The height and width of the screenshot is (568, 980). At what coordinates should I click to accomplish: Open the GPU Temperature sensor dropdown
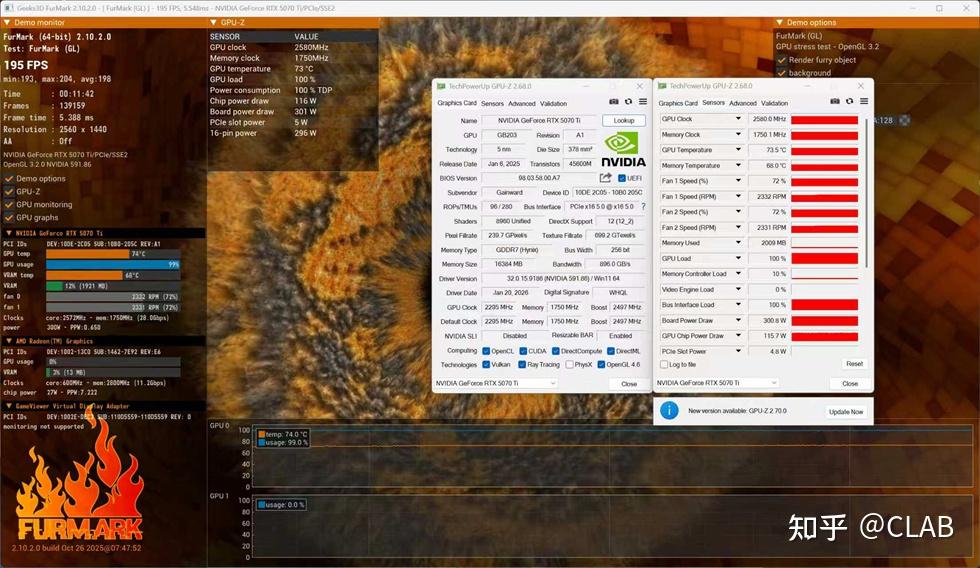point(738,150)
